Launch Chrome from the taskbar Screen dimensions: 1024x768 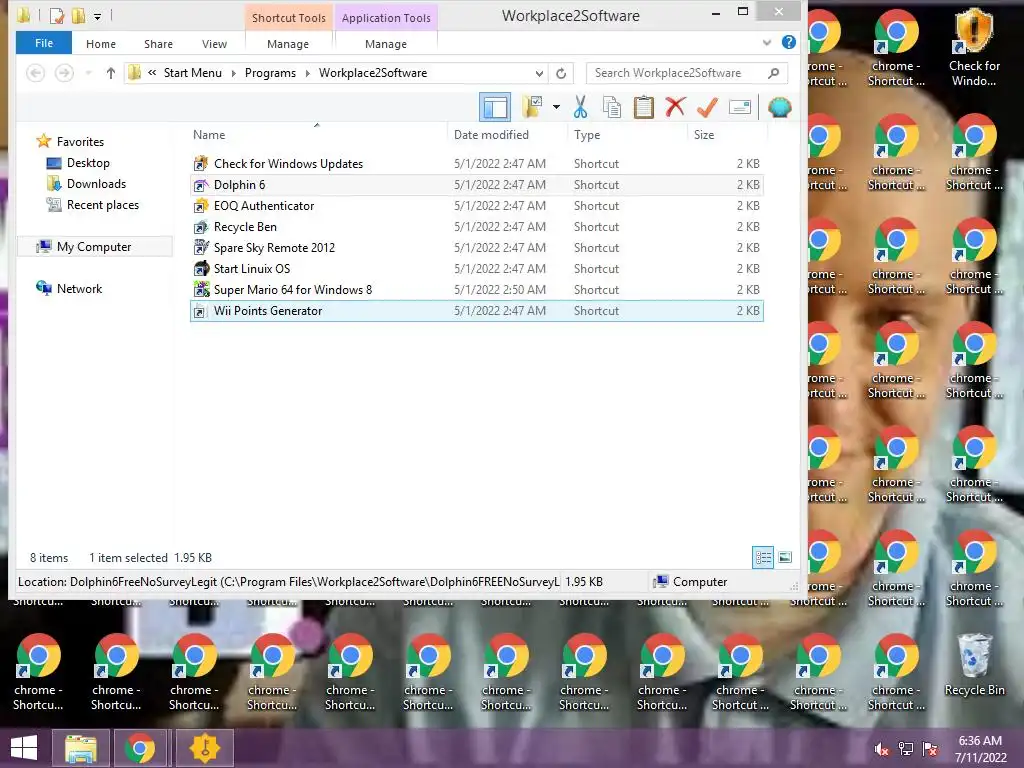140,748
